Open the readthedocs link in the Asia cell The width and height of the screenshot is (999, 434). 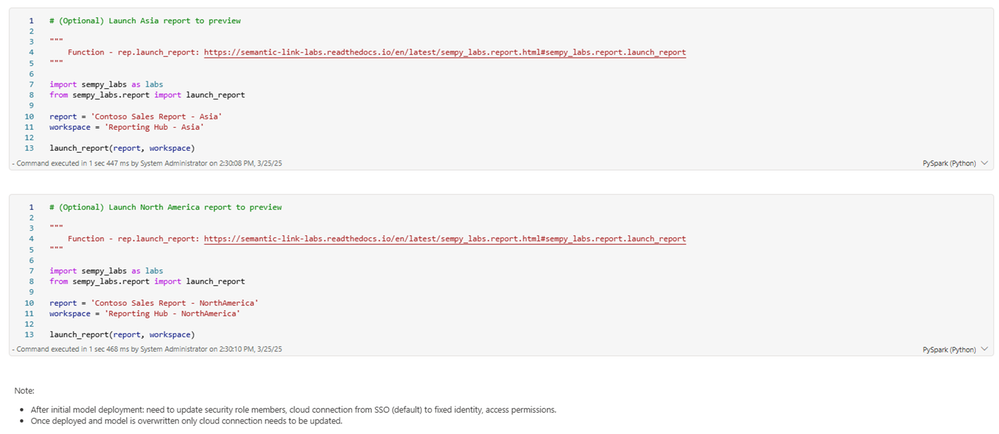445,52
